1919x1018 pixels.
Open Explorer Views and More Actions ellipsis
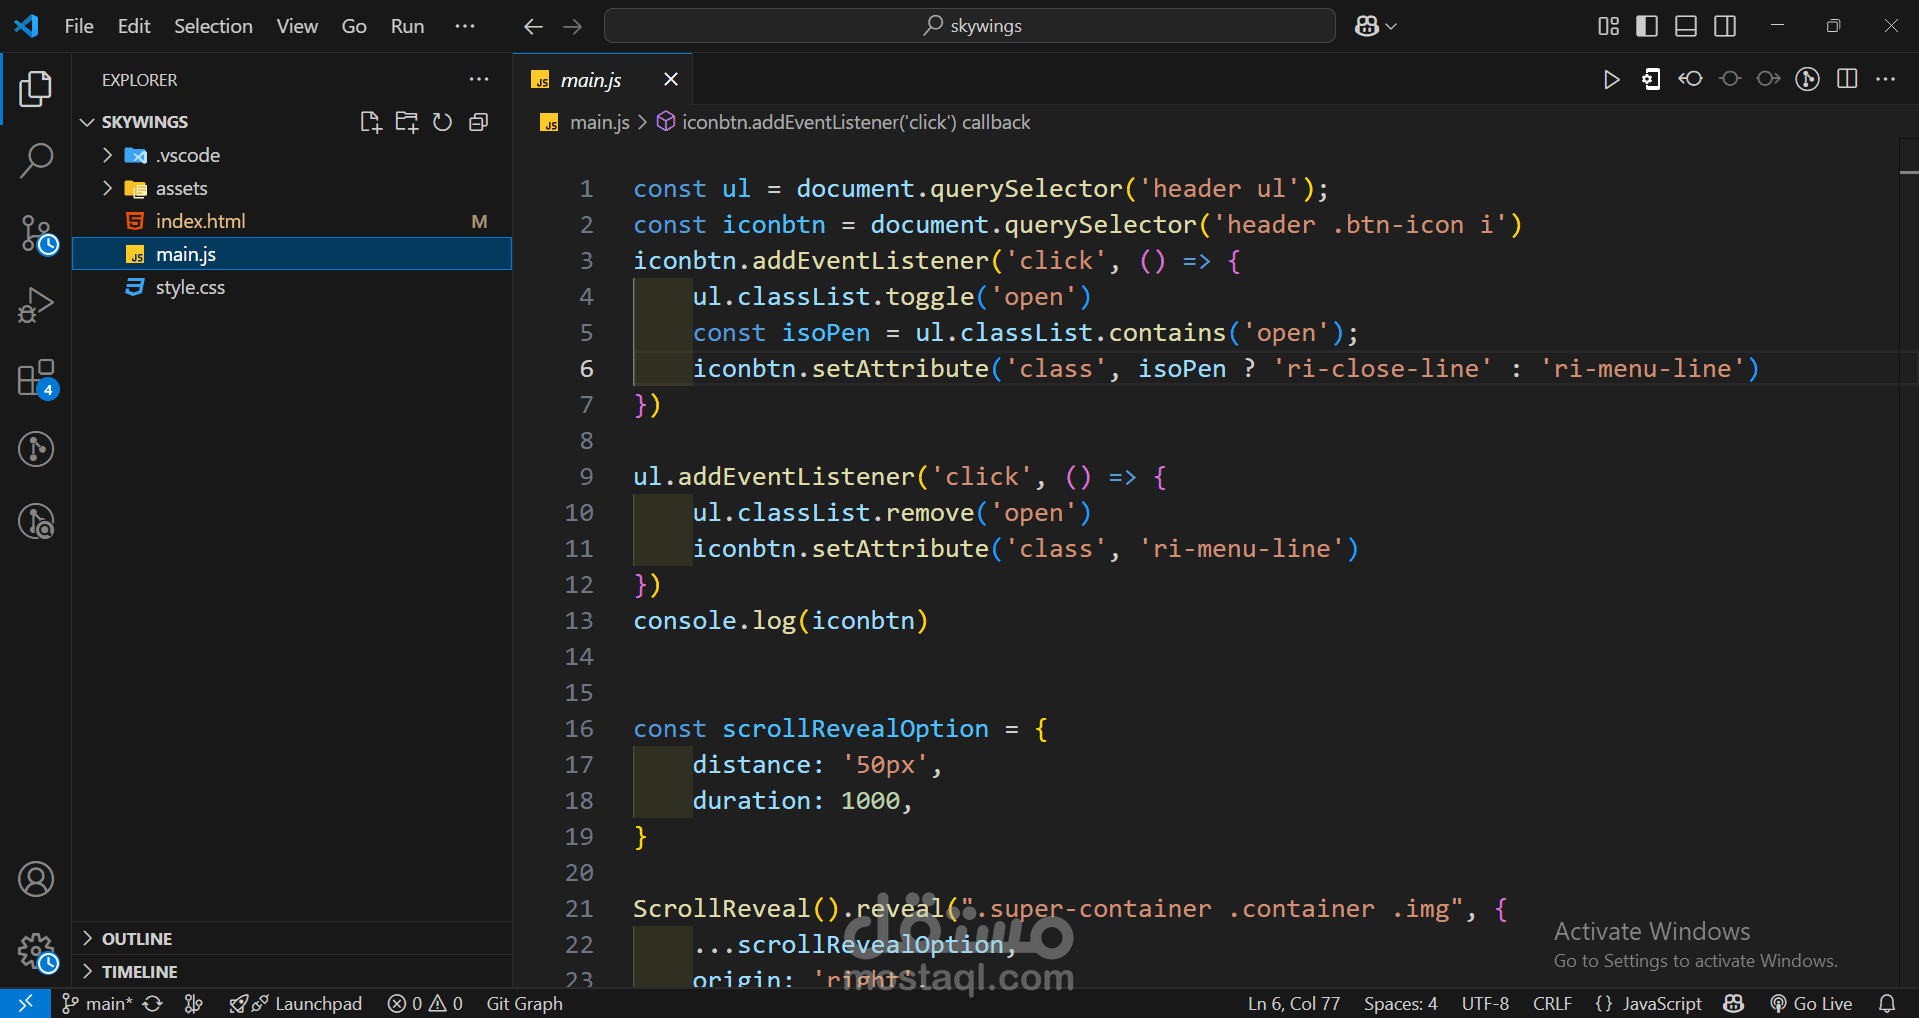tap(480, 79)
